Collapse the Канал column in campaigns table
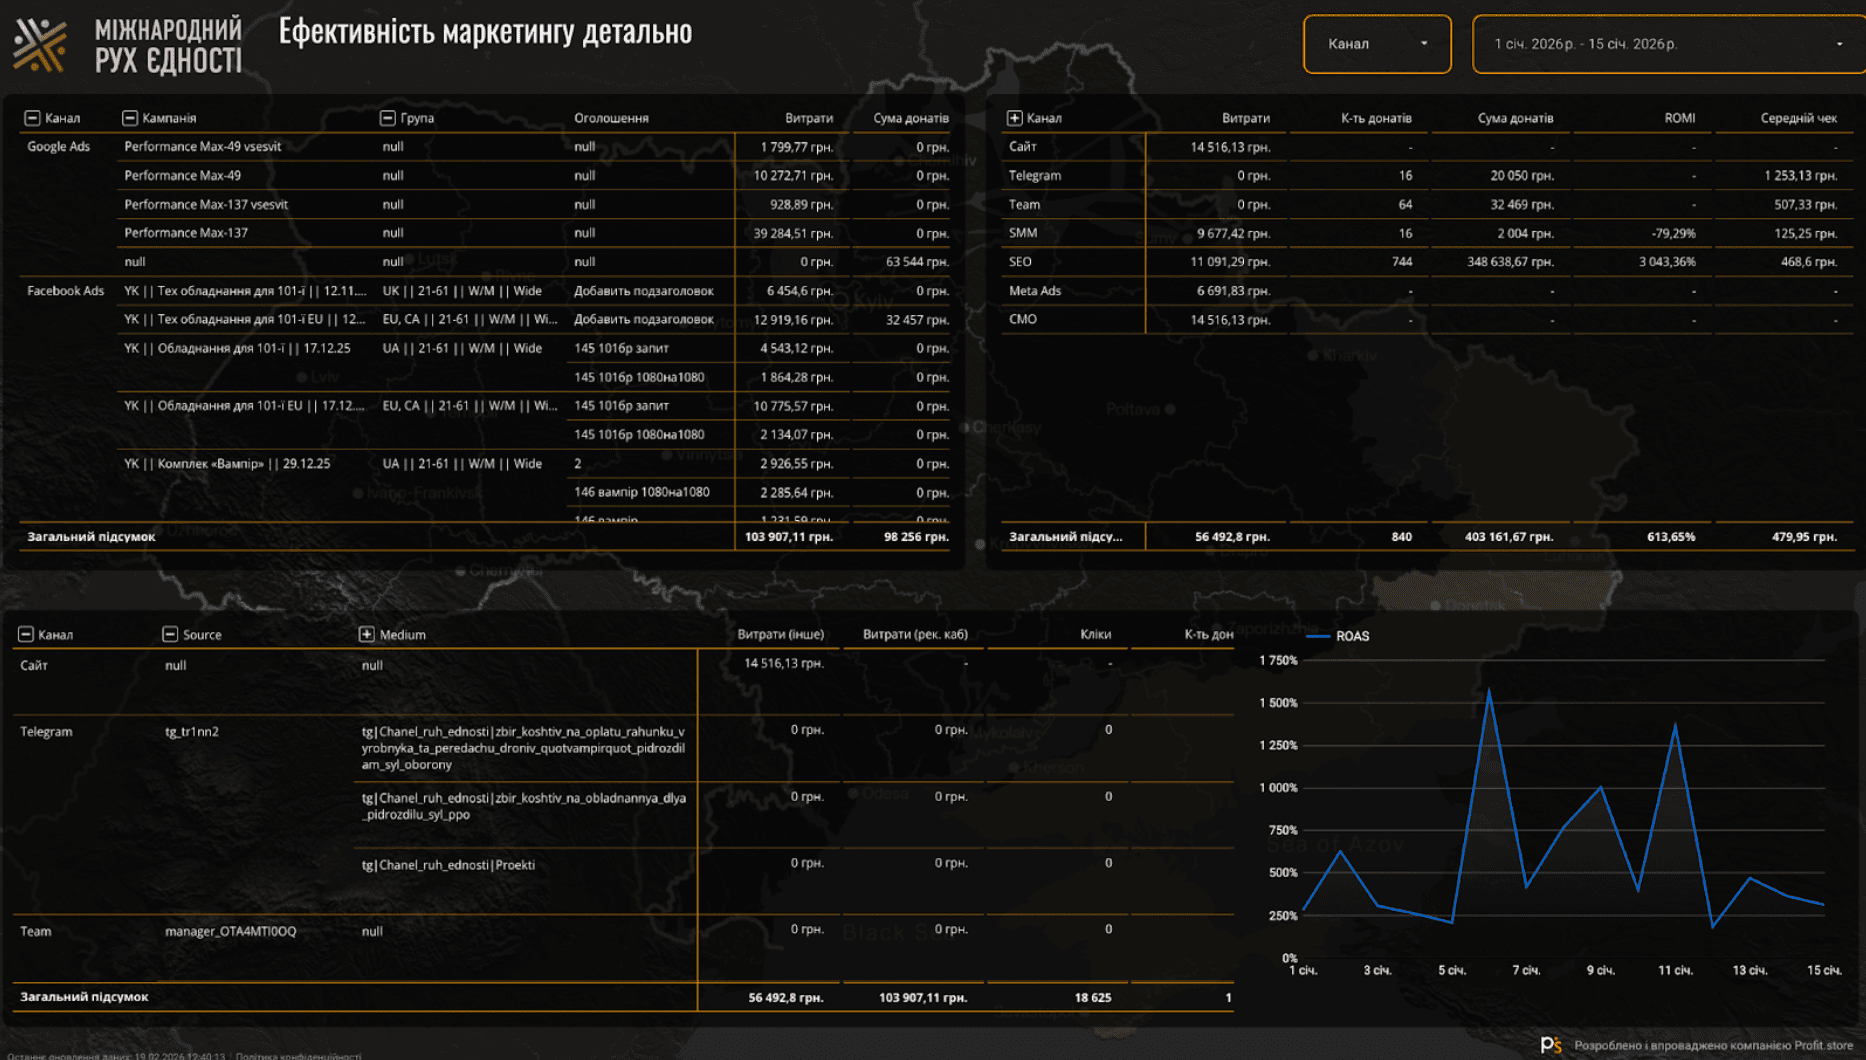The width and height of the screenshot is (1866, 1060). click(32, 118)
